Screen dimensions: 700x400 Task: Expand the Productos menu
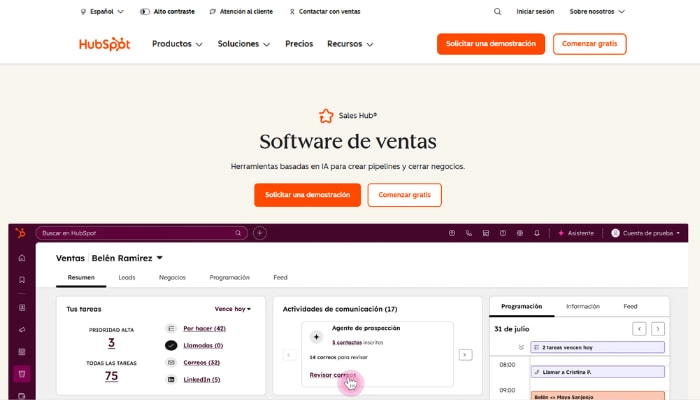tap(177, 44)
